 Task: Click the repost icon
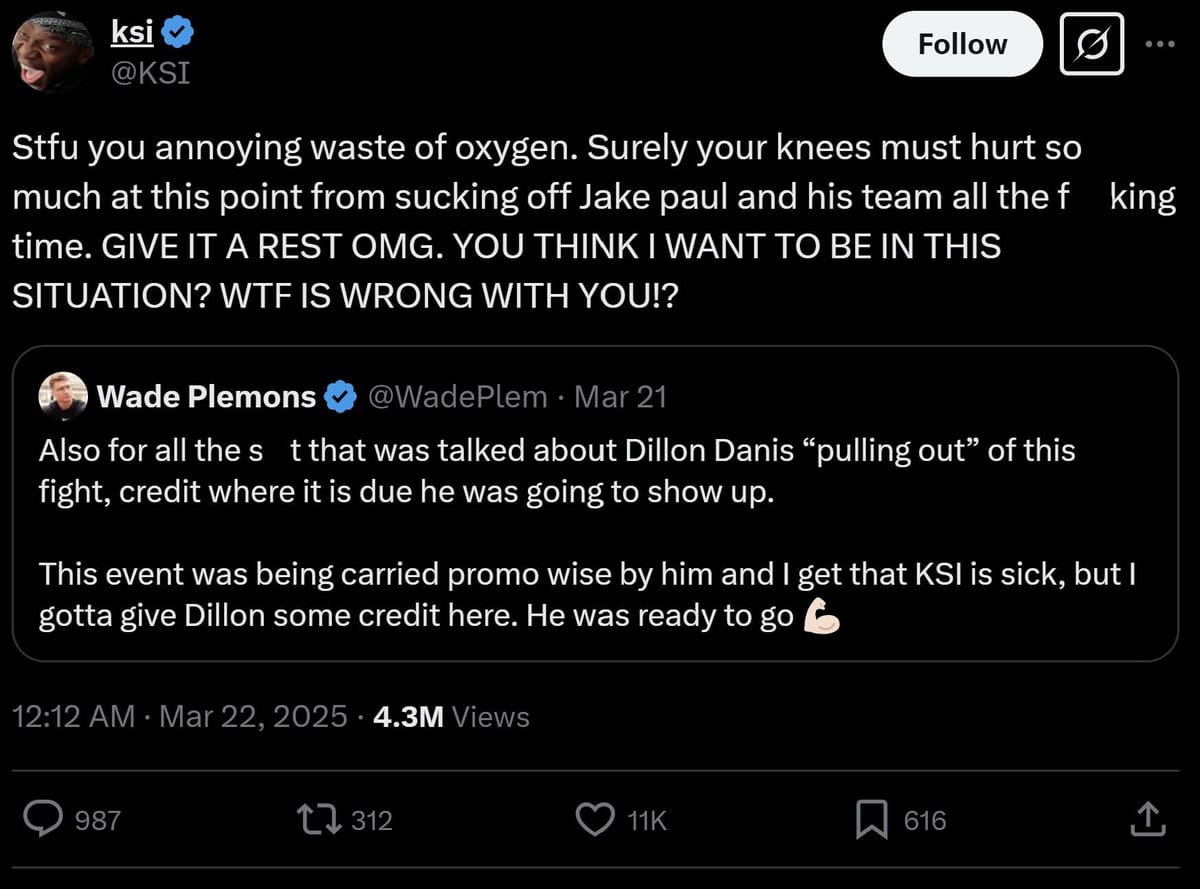pyautogui.click(x=322, y=820)
